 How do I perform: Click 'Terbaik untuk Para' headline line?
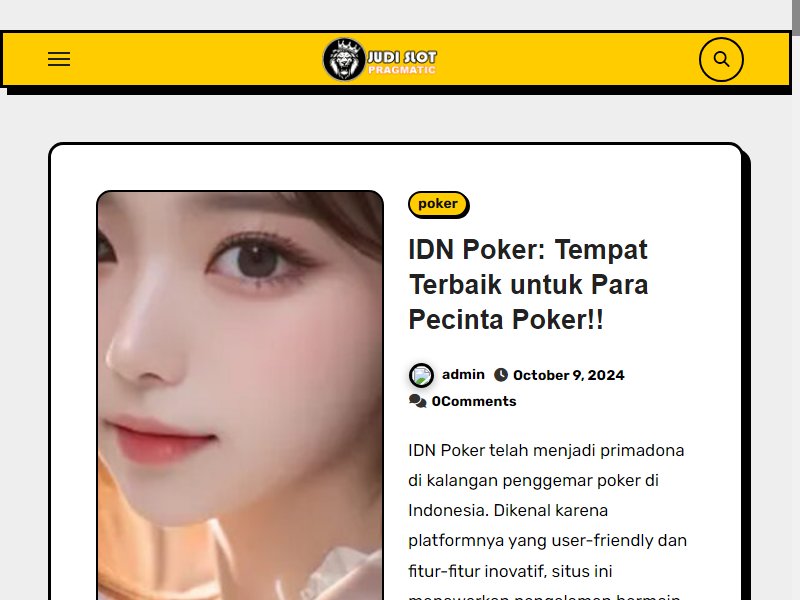pos(529,285)
